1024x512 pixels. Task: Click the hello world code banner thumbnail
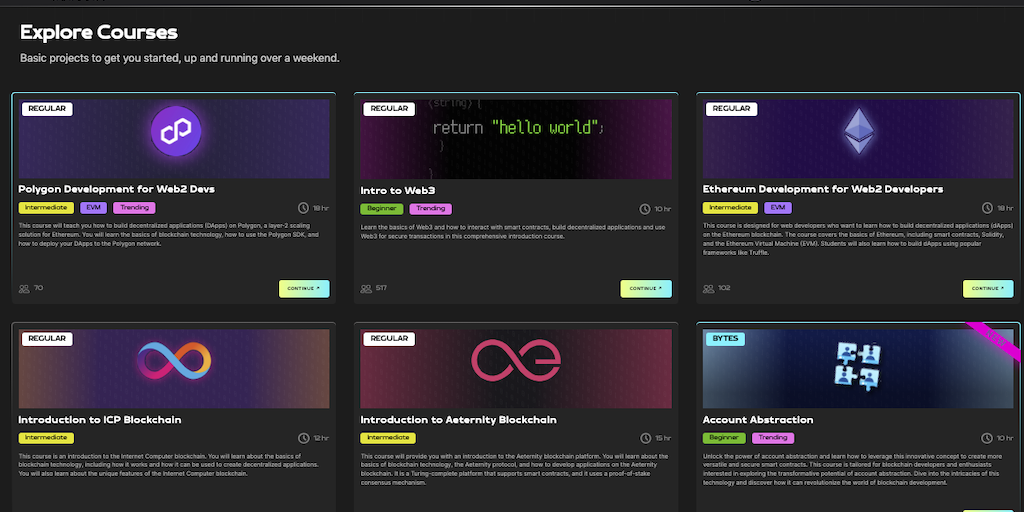[516, 139]
